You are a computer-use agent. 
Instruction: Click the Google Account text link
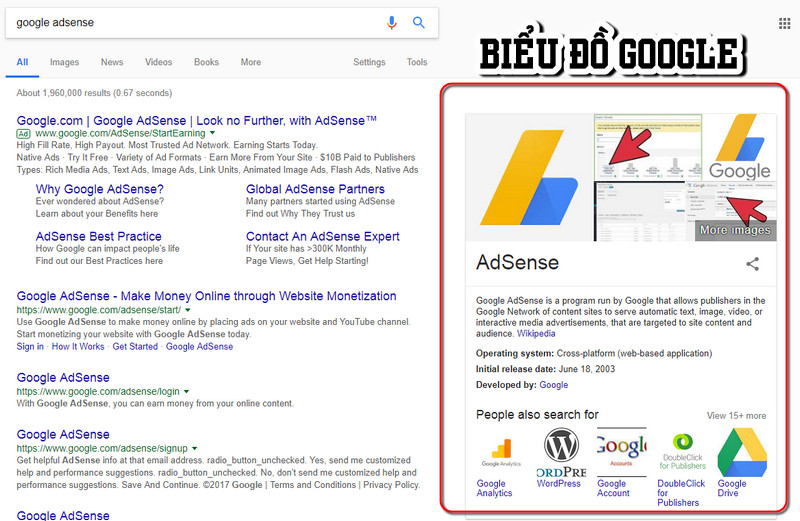613,488
